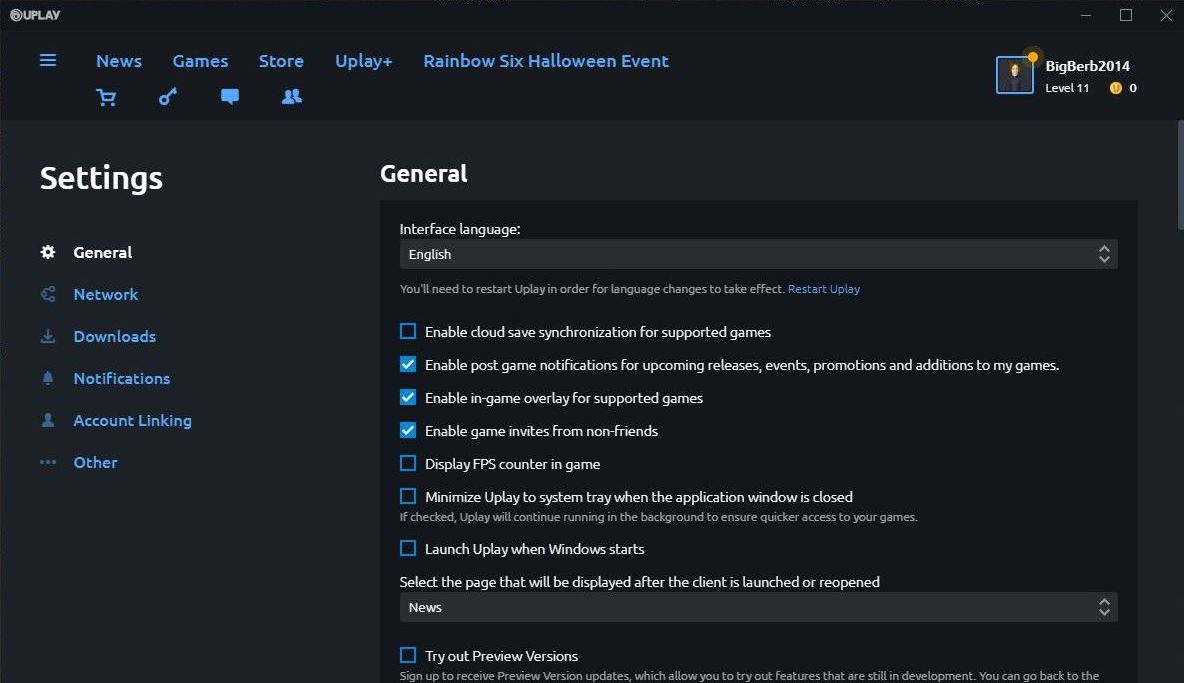Select Account Linking settings section
Viewport: 1184px width, 683px height.
[132, 420]
